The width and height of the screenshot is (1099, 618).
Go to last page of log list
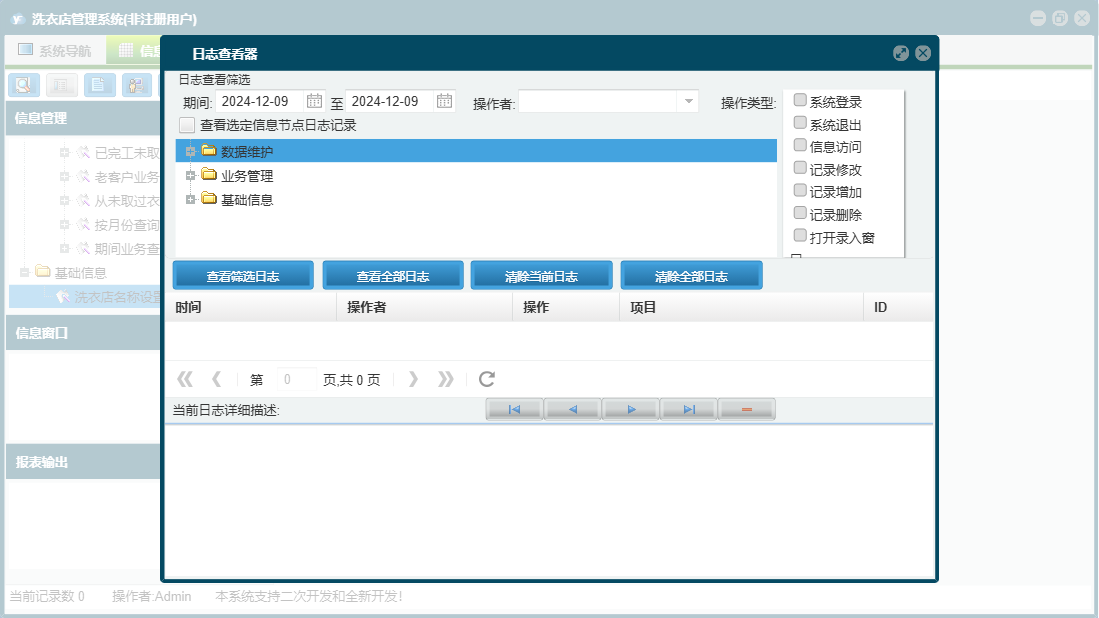click(445, 379)
